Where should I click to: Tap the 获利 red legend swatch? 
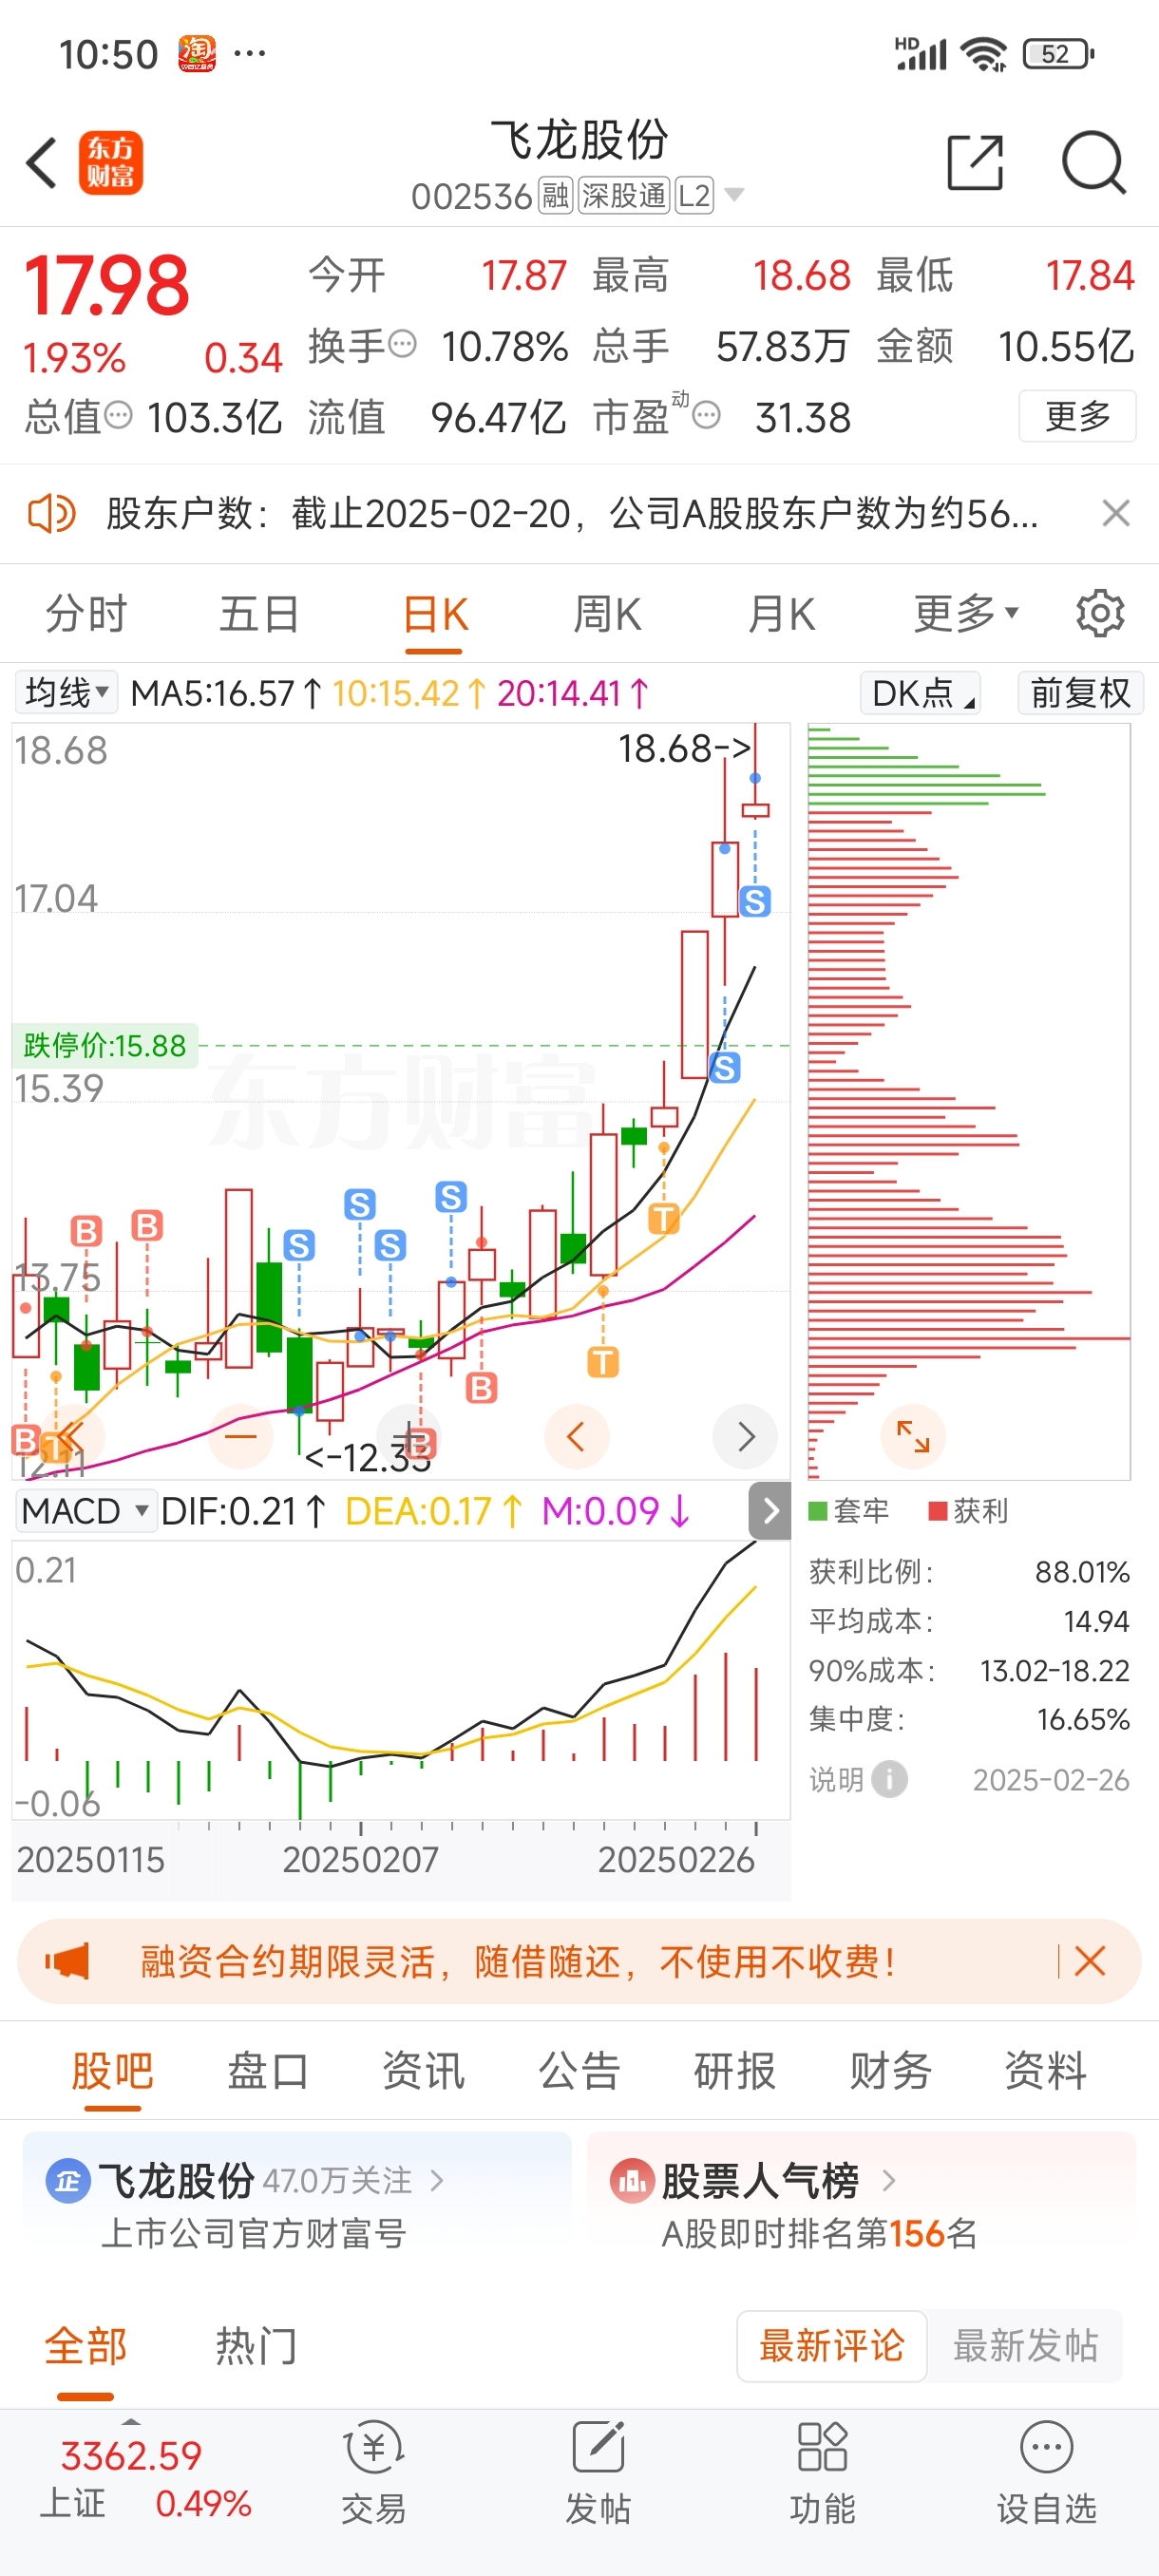click(937, 1510)
